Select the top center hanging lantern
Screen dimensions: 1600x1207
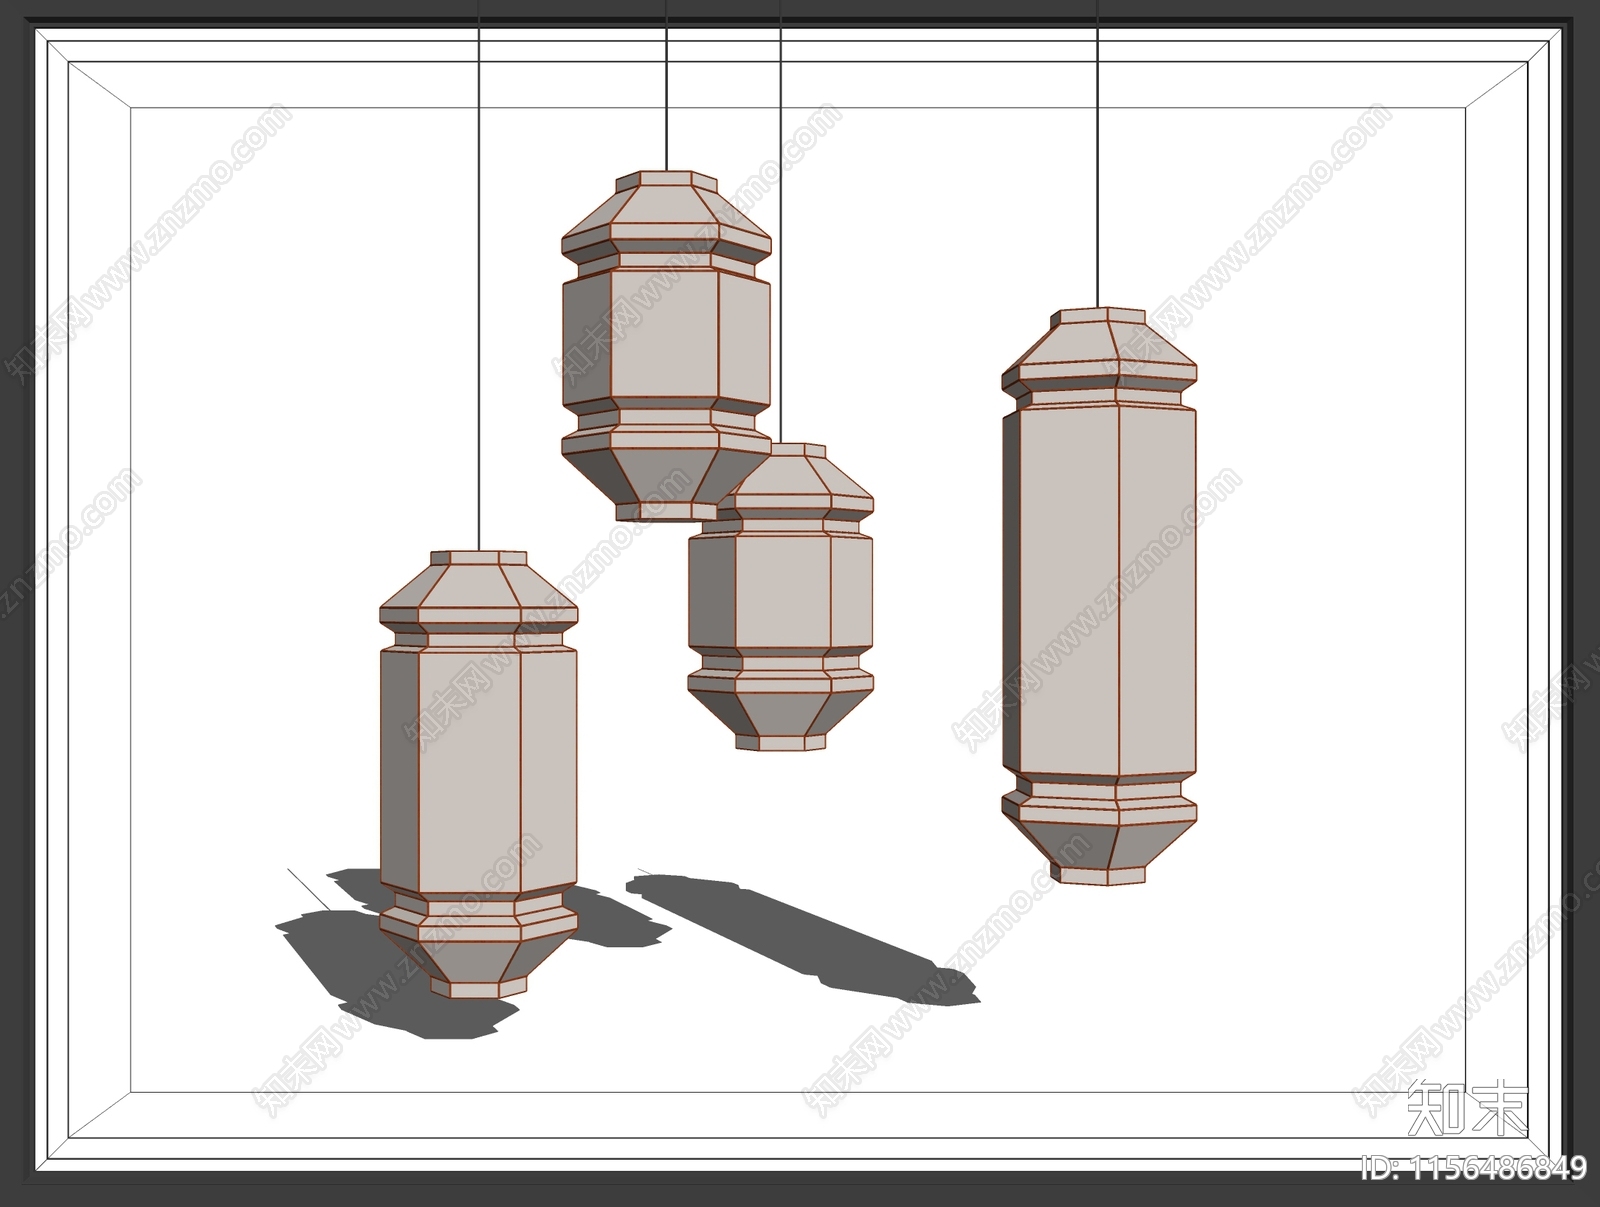(666, 346)
